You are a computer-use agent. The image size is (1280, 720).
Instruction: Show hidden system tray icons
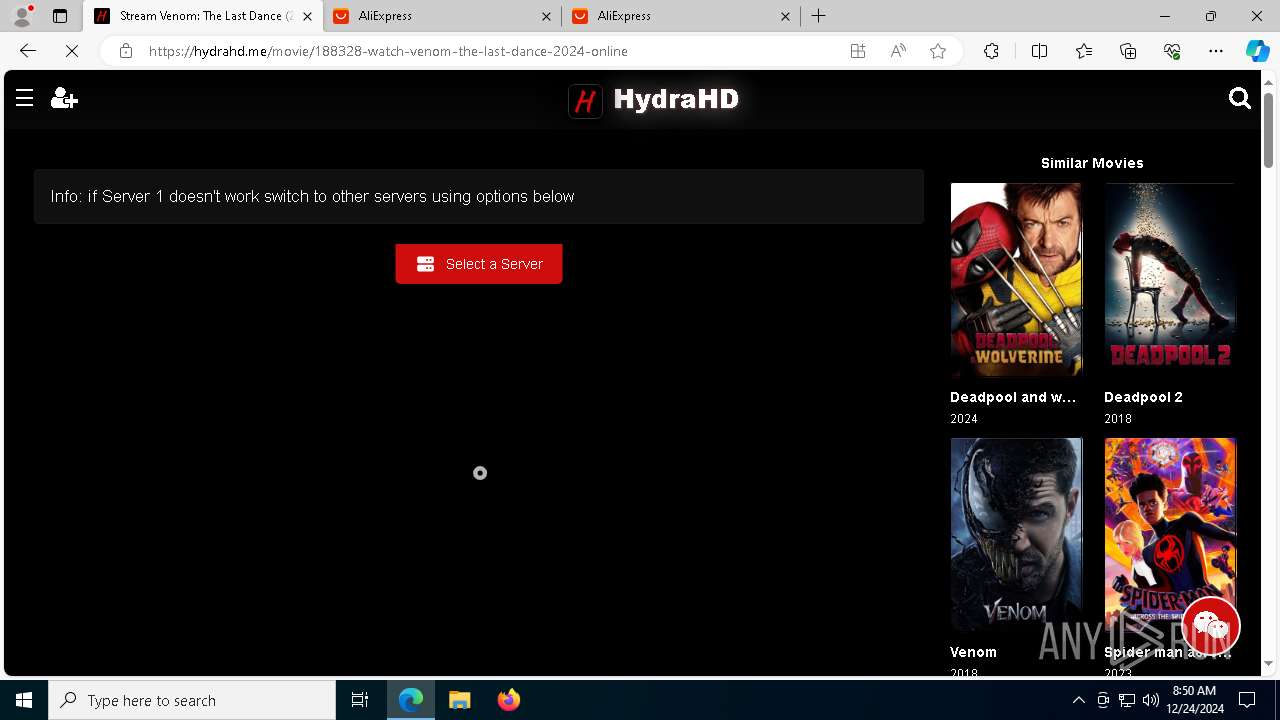click(x=1078, y=700)
